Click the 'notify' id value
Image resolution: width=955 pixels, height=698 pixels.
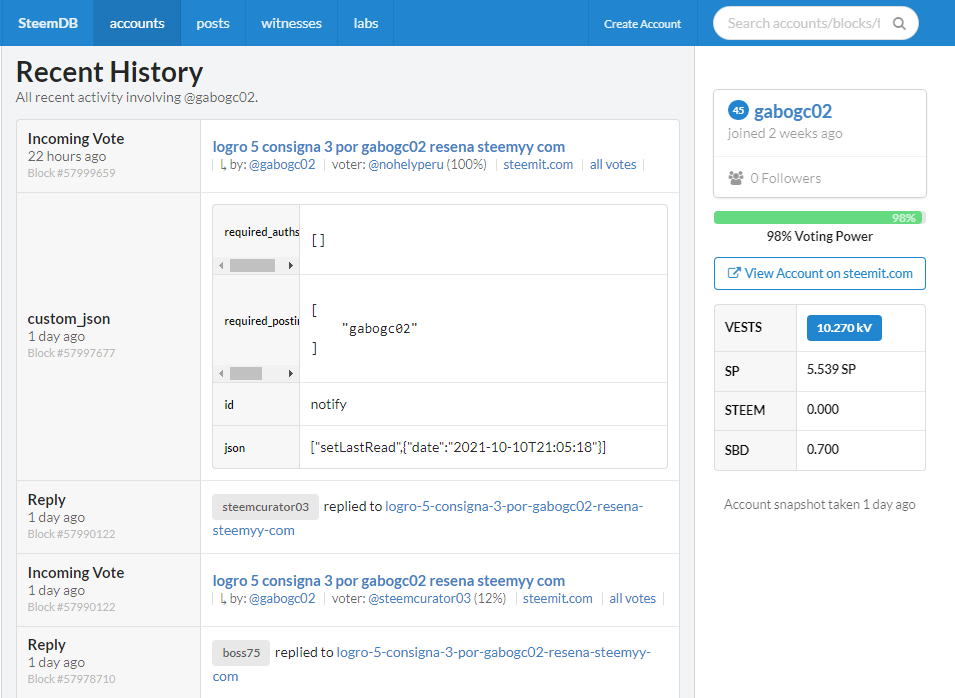[328, 404]
